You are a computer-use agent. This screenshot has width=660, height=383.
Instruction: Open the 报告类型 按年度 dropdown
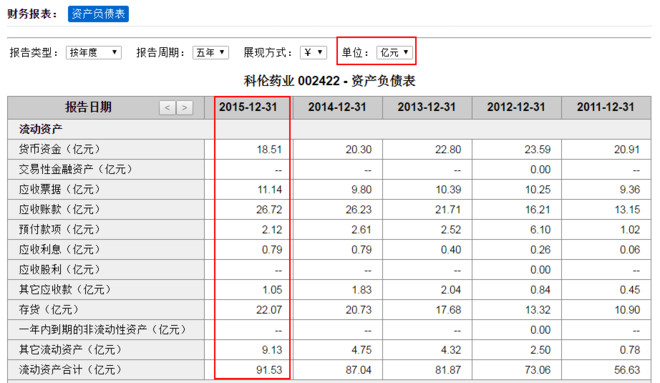(x=93, y=53)
